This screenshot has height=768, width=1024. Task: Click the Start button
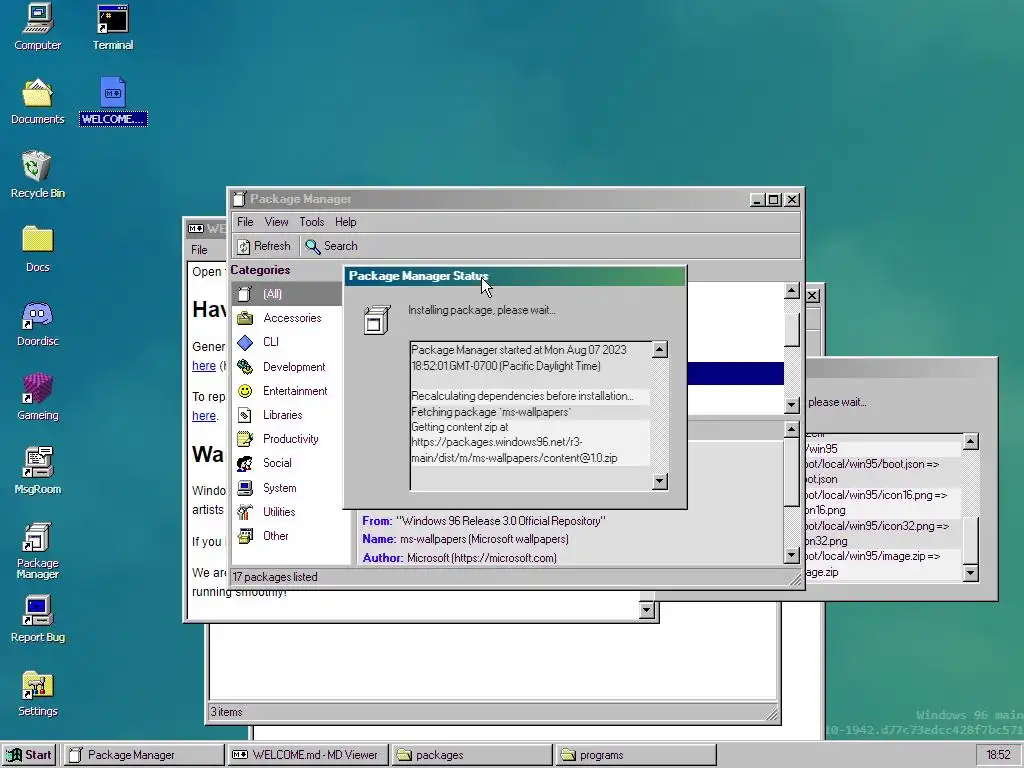29,755
